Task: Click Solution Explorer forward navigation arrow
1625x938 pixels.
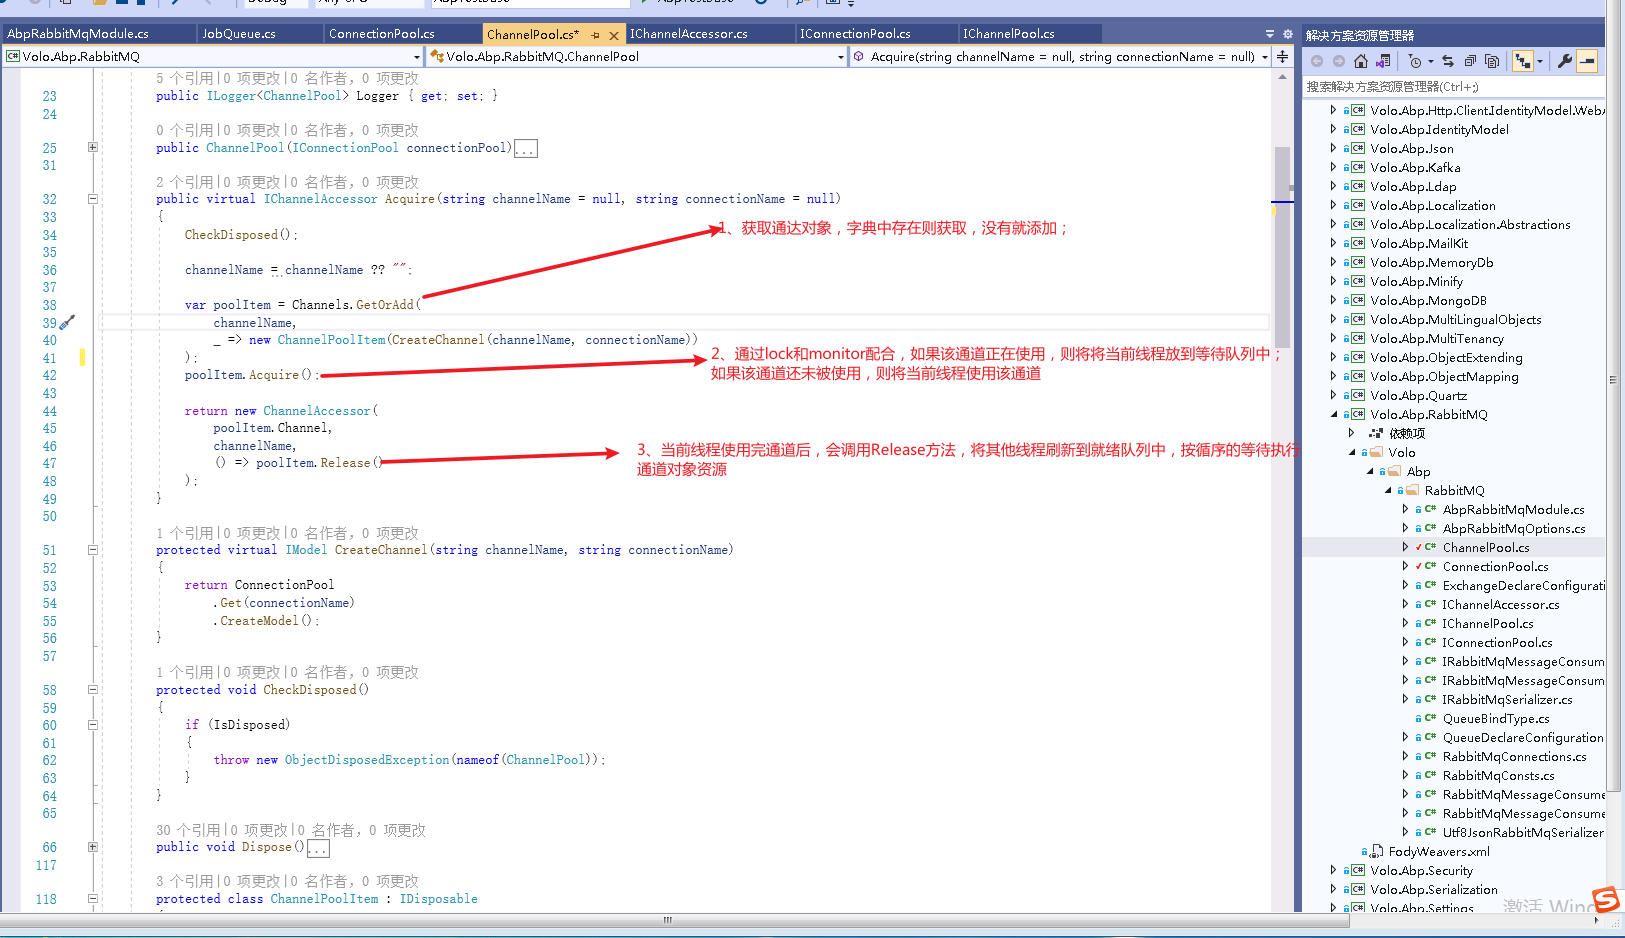Action: pyautogui.click(x=1338, y=61)
